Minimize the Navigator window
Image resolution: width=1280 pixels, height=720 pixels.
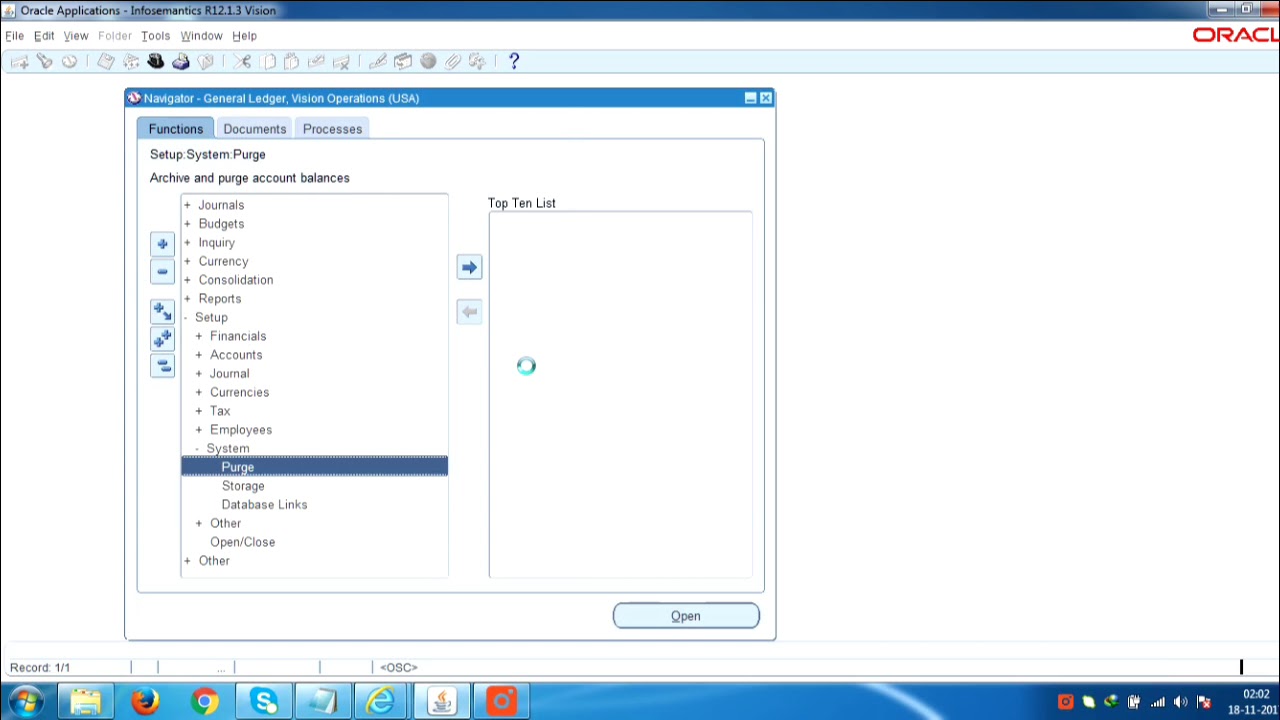click(750, 98)
